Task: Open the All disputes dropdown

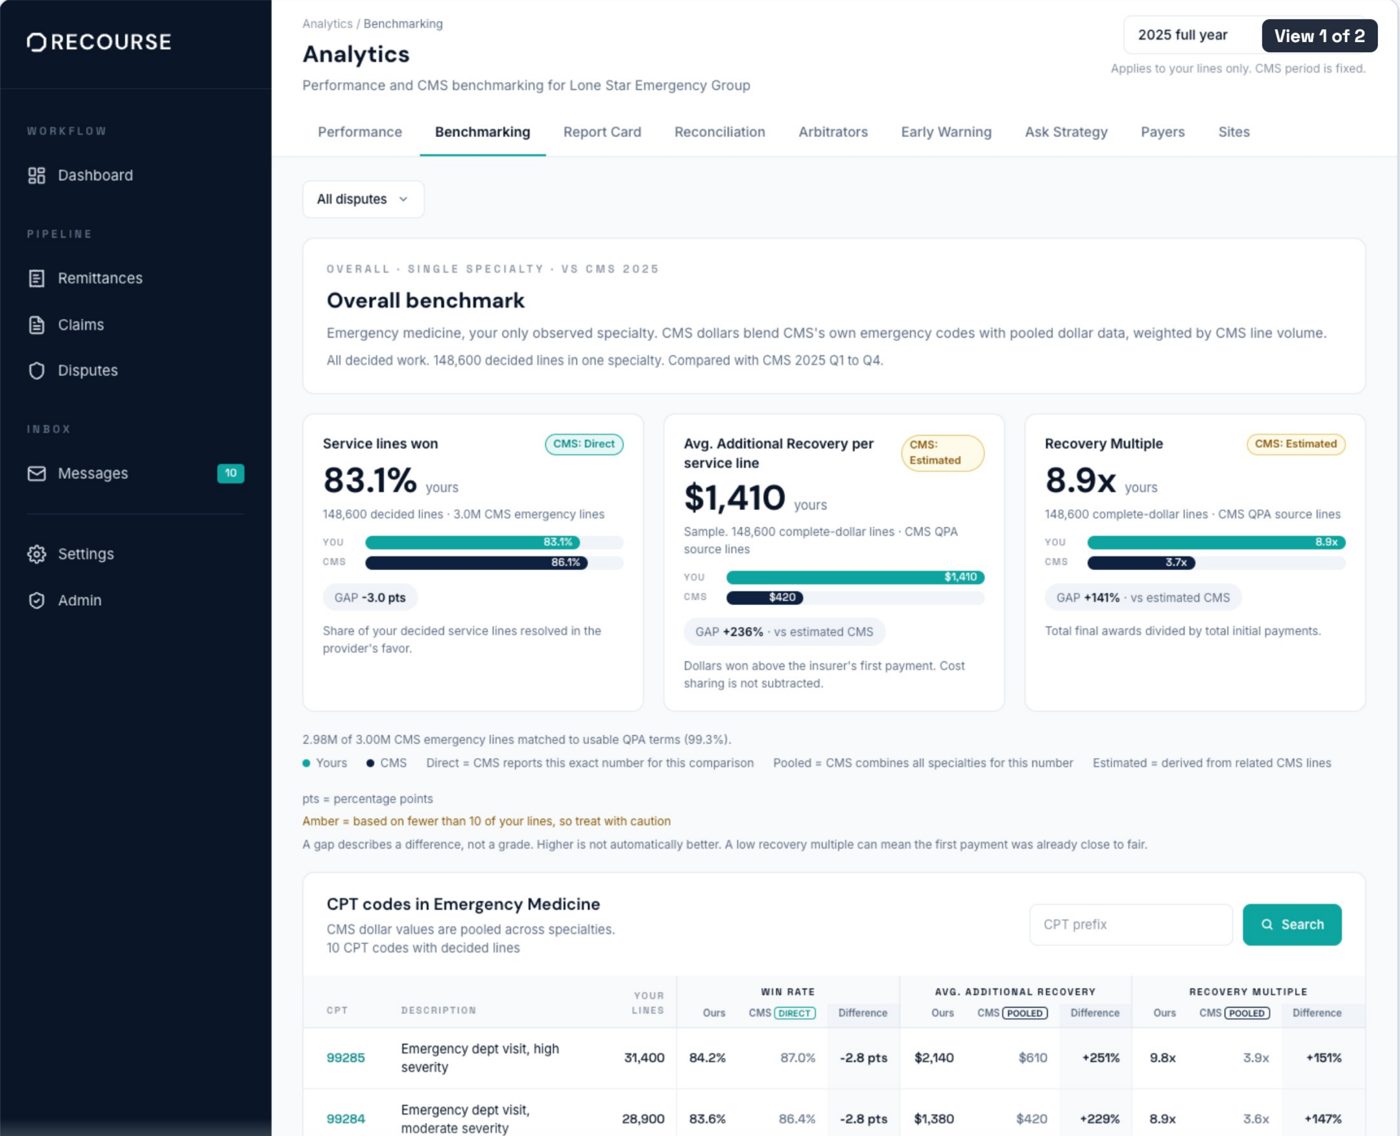Action: click(363, 199)
